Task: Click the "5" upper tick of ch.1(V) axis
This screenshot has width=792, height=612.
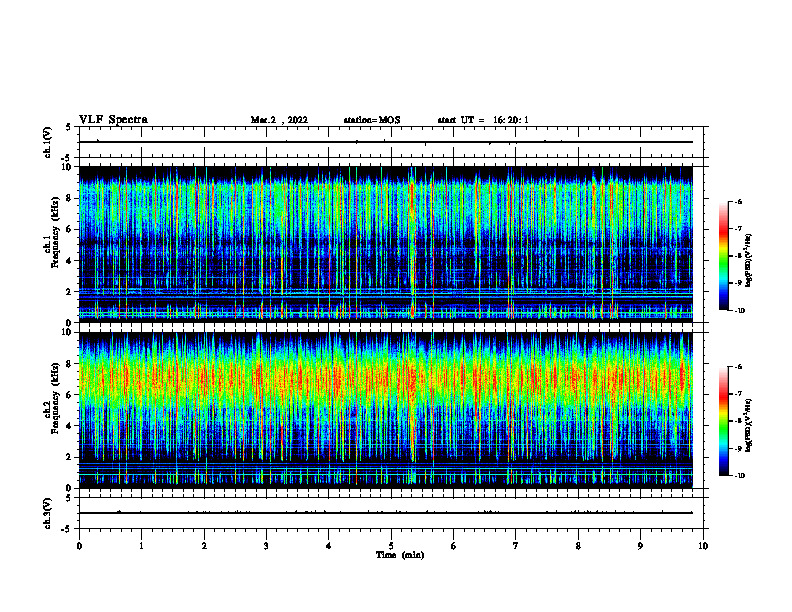Action: click(69, 128)
